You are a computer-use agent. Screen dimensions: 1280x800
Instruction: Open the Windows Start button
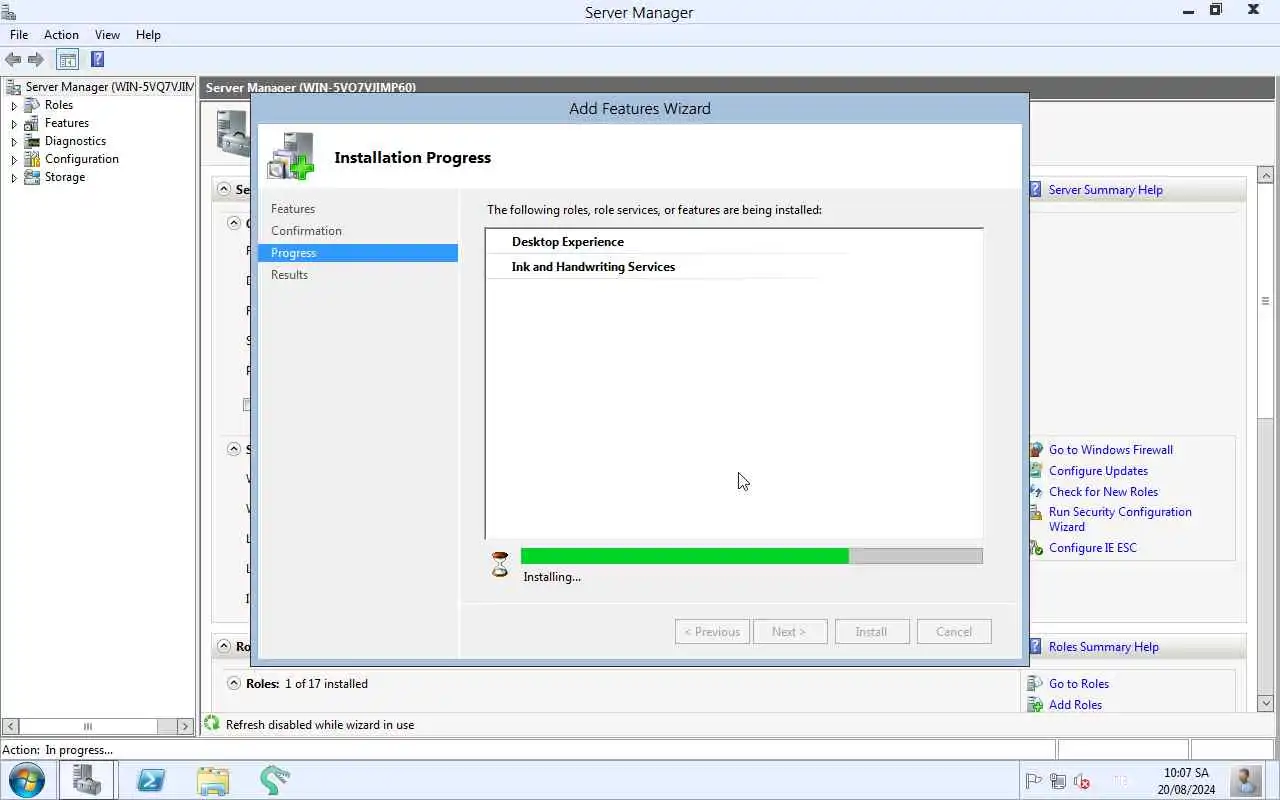click(x=27, y=780)
